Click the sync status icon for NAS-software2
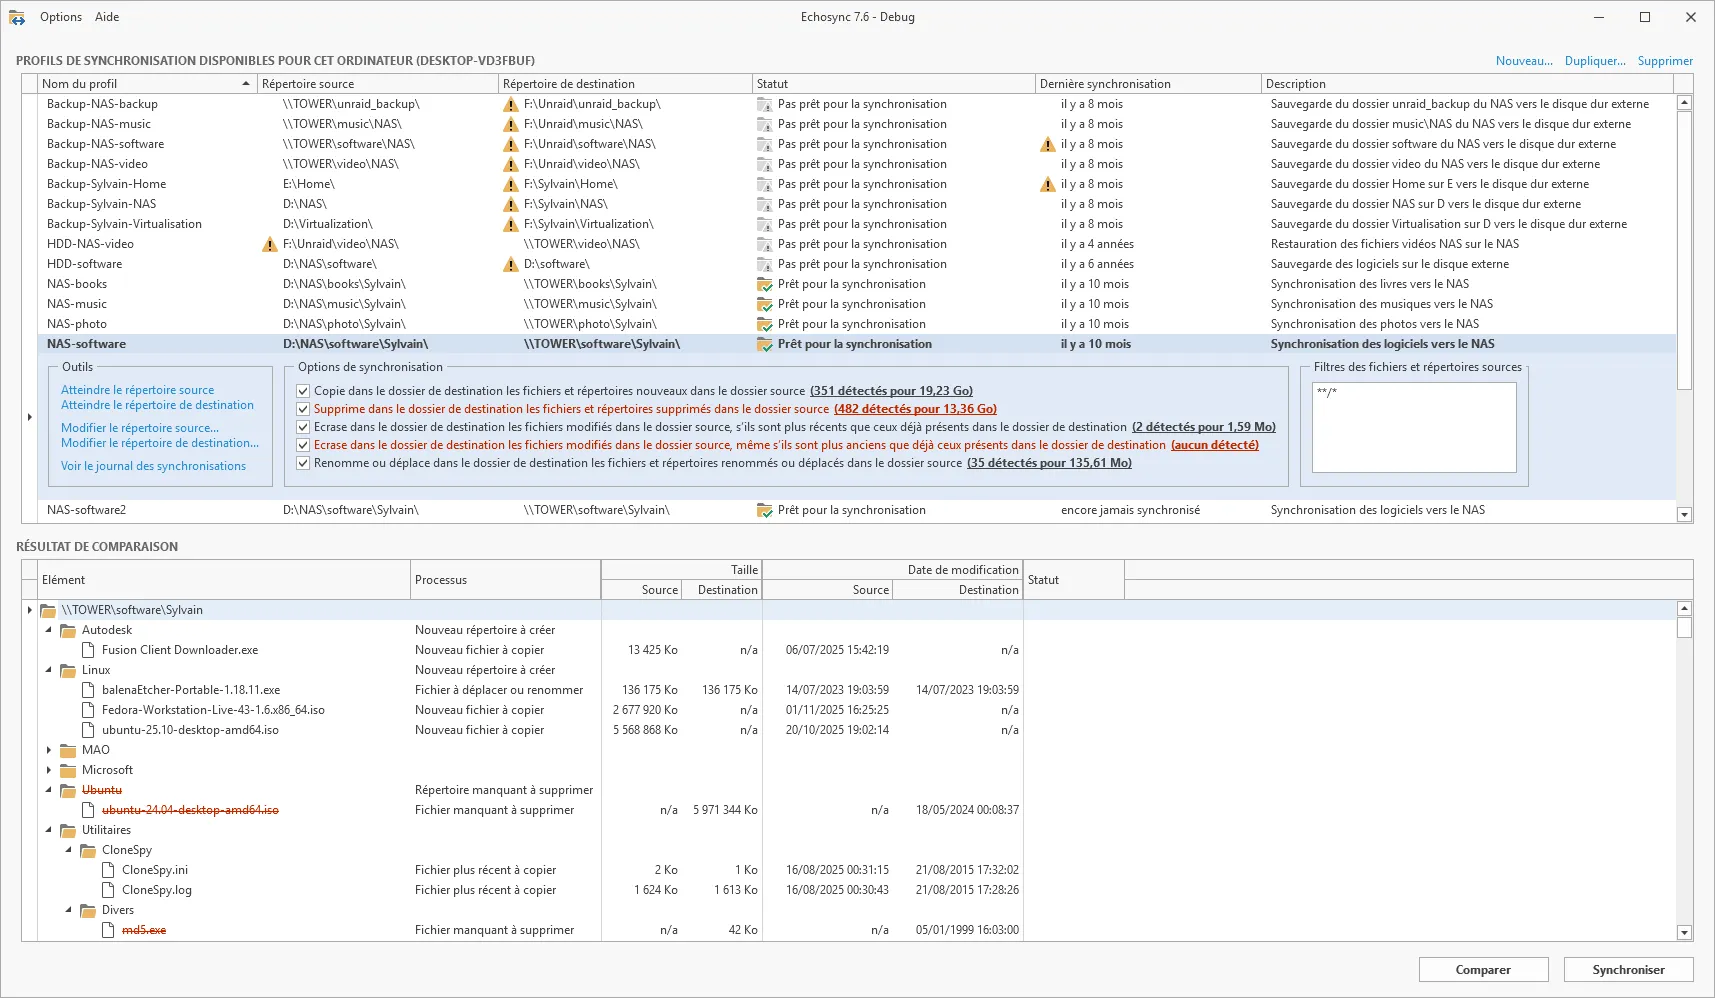The height and width of the screenshot is (998, 1715). pyautogui.click(x=765, y=510)
